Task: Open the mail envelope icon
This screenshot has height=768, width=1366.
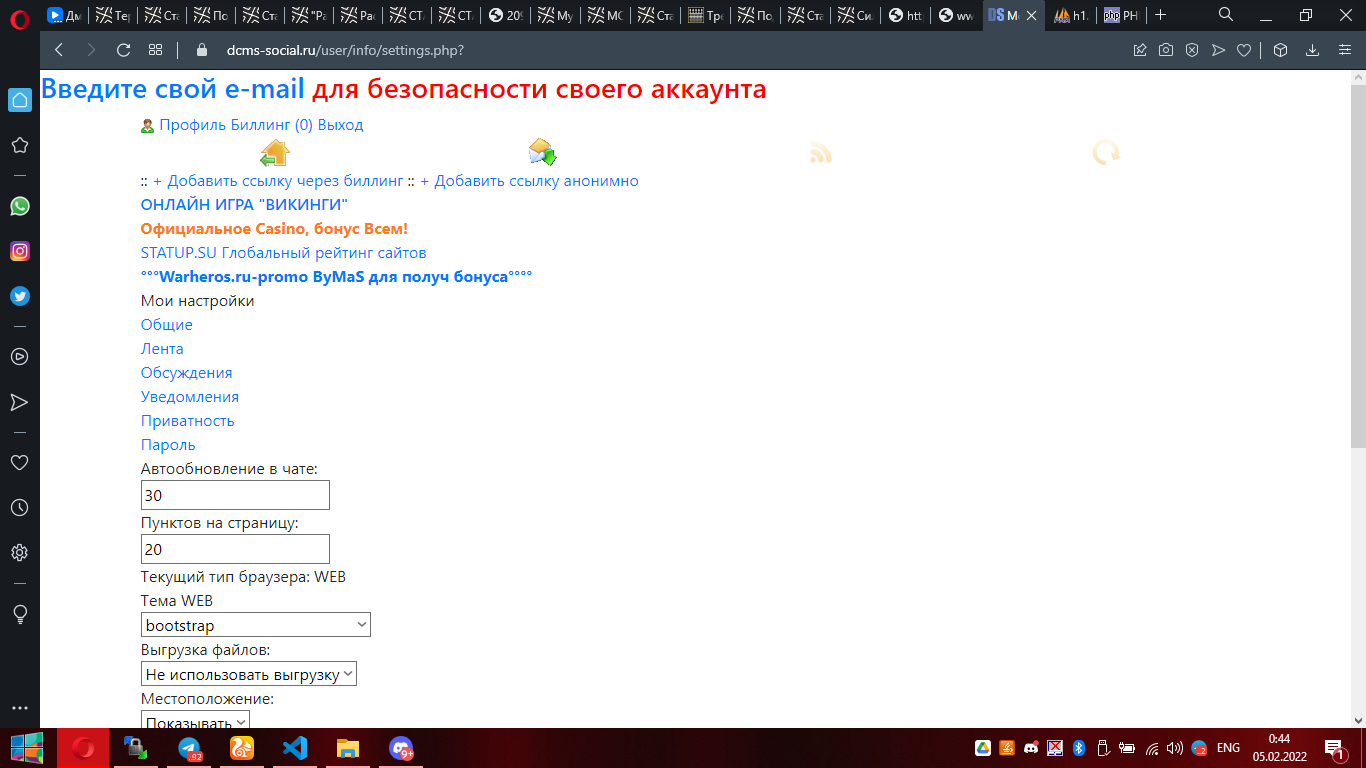Action: click(x=542, y=152)
